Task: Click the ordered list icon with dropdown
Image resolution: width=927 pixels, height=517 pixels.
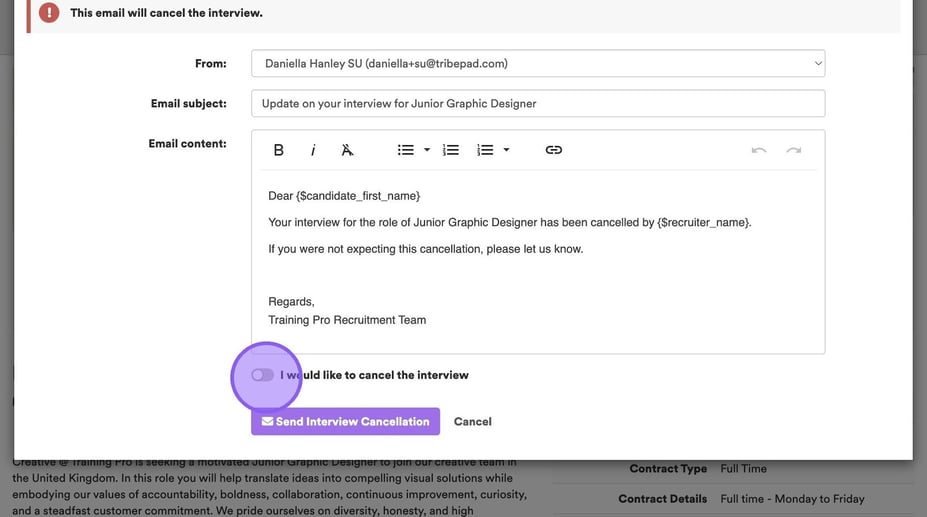Action: point(485,150)
